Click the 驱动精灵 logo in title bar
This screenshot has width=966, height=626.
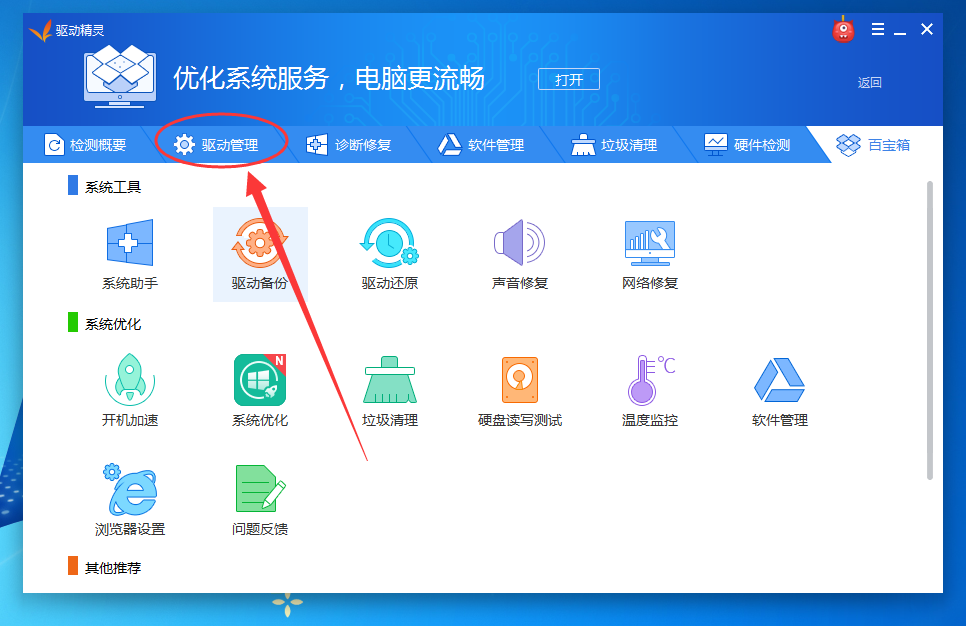(67, 30)
